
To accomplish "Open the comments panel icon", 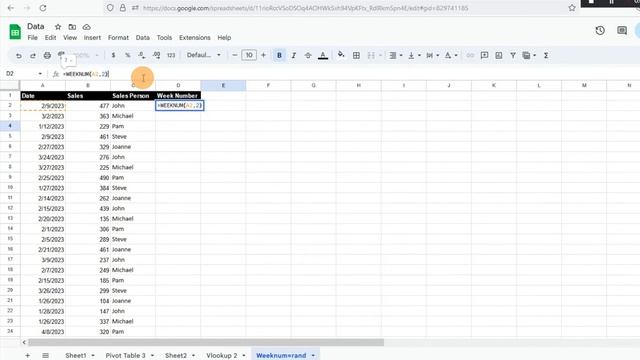I will point(622,31).
